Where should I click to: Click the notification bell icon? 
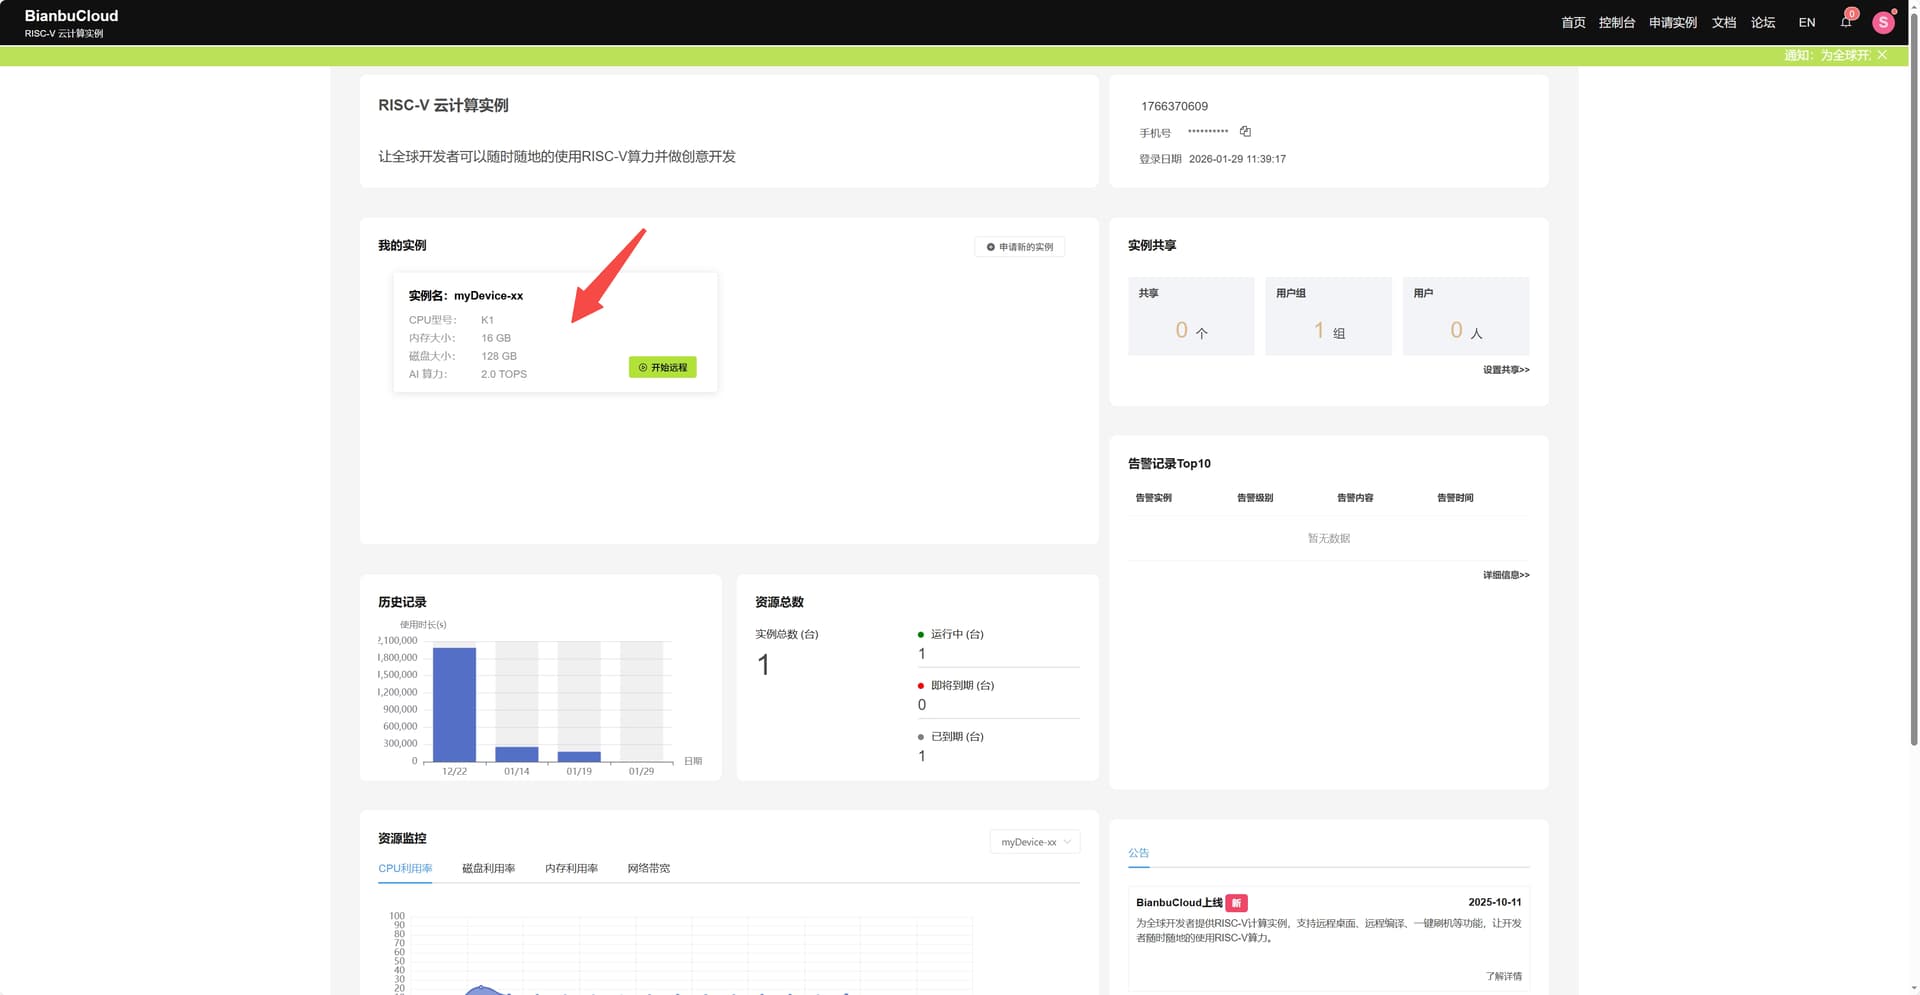click(x=1845, y=22)
